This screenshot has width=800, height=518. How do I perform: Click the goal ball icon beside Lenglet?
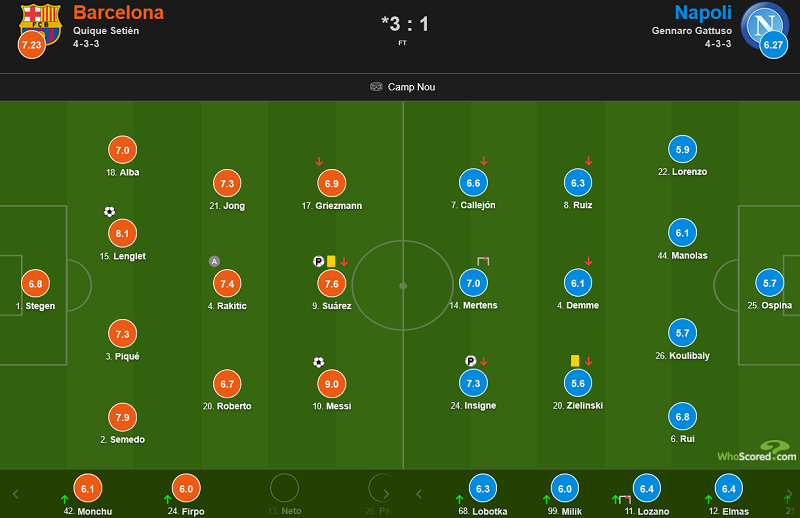(x=109, y=212)
